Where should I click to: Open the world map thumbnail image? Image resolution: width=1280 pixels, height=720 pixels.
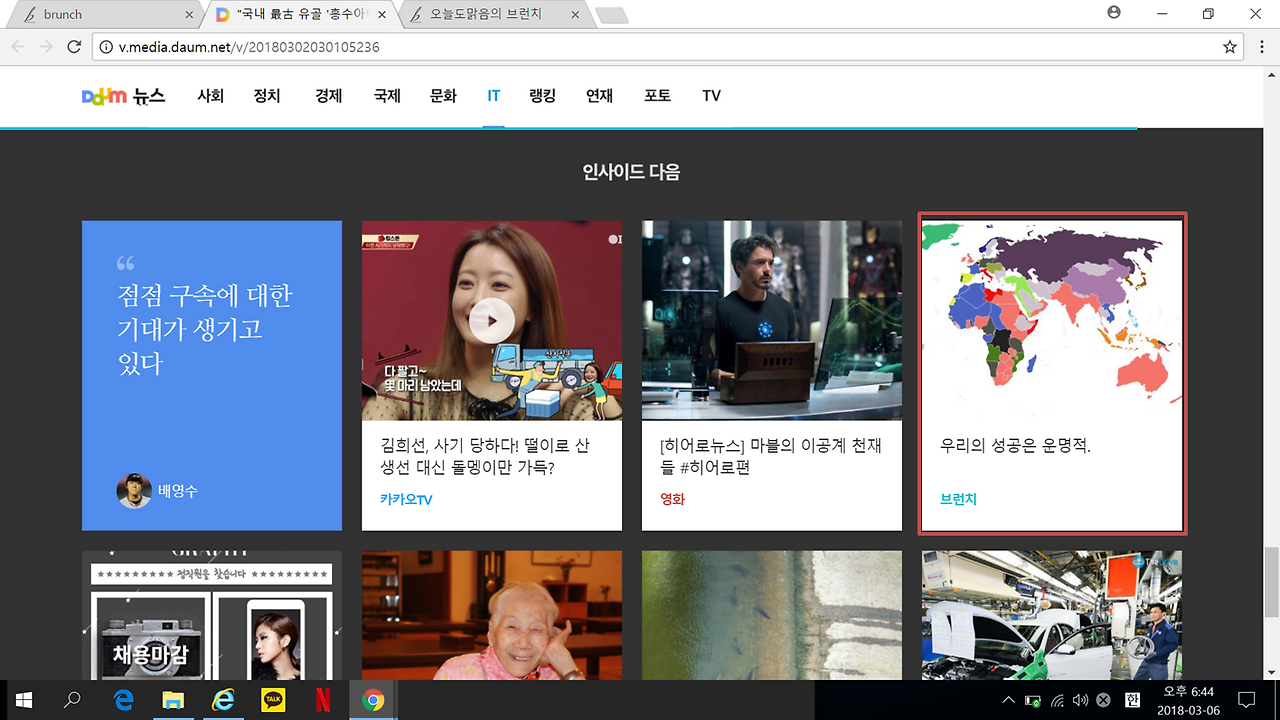click(1052, 320)
